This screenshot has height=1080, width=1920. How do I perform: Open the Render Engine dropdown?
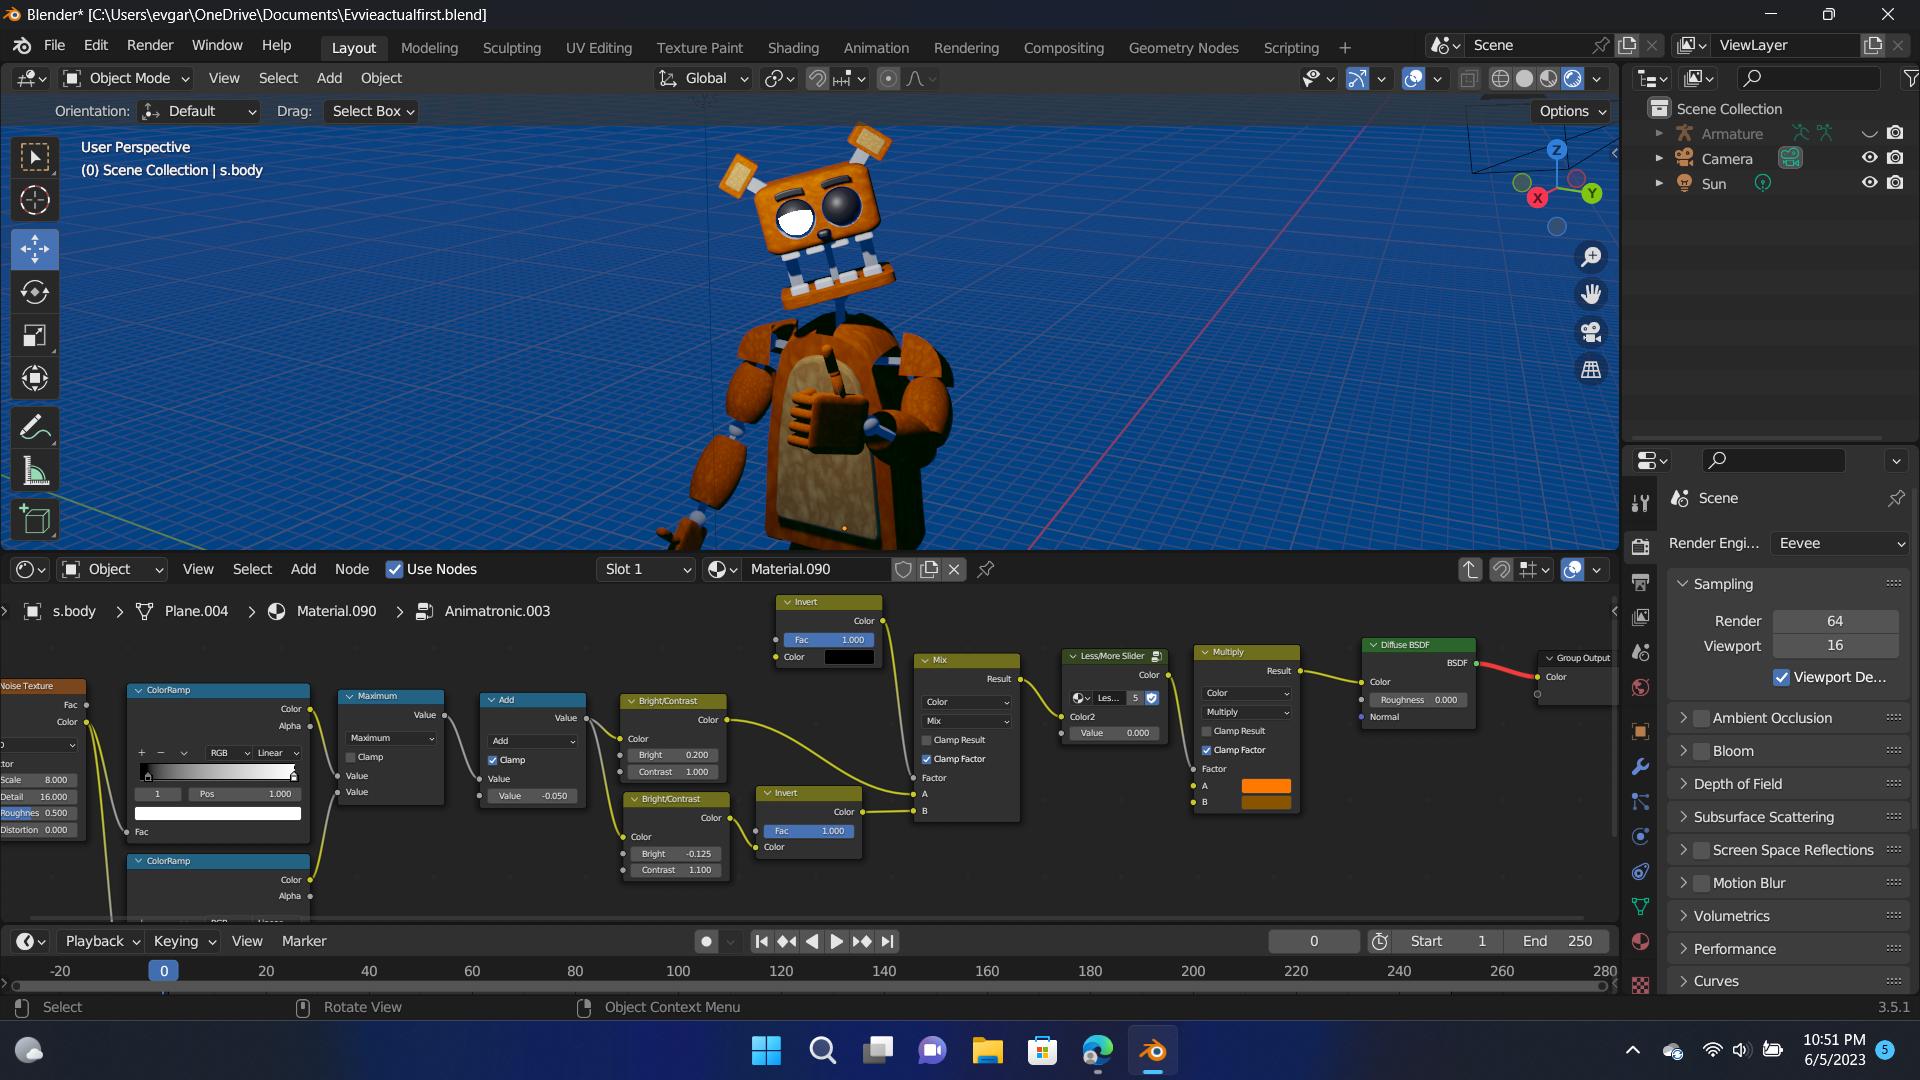point(1834,542)
